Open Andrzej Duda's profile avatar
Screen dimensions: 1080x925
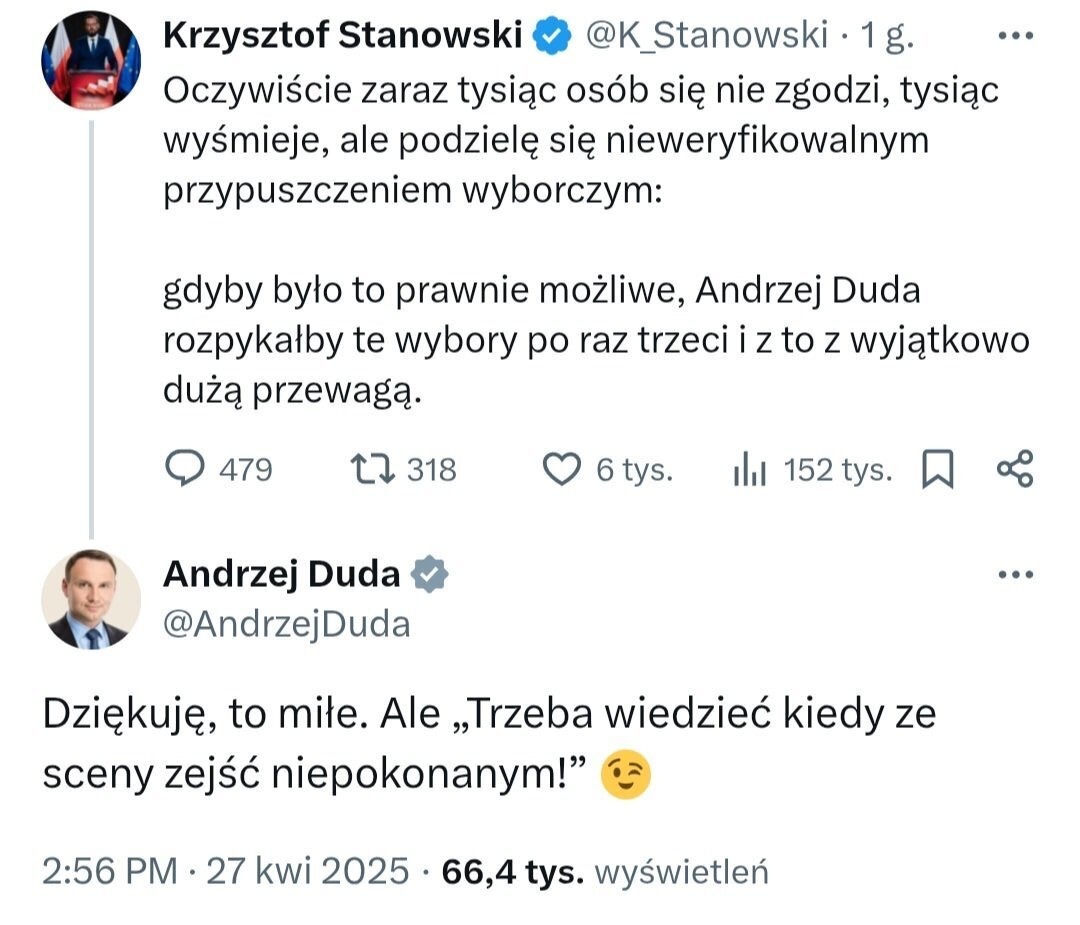(x=91, y=599)
